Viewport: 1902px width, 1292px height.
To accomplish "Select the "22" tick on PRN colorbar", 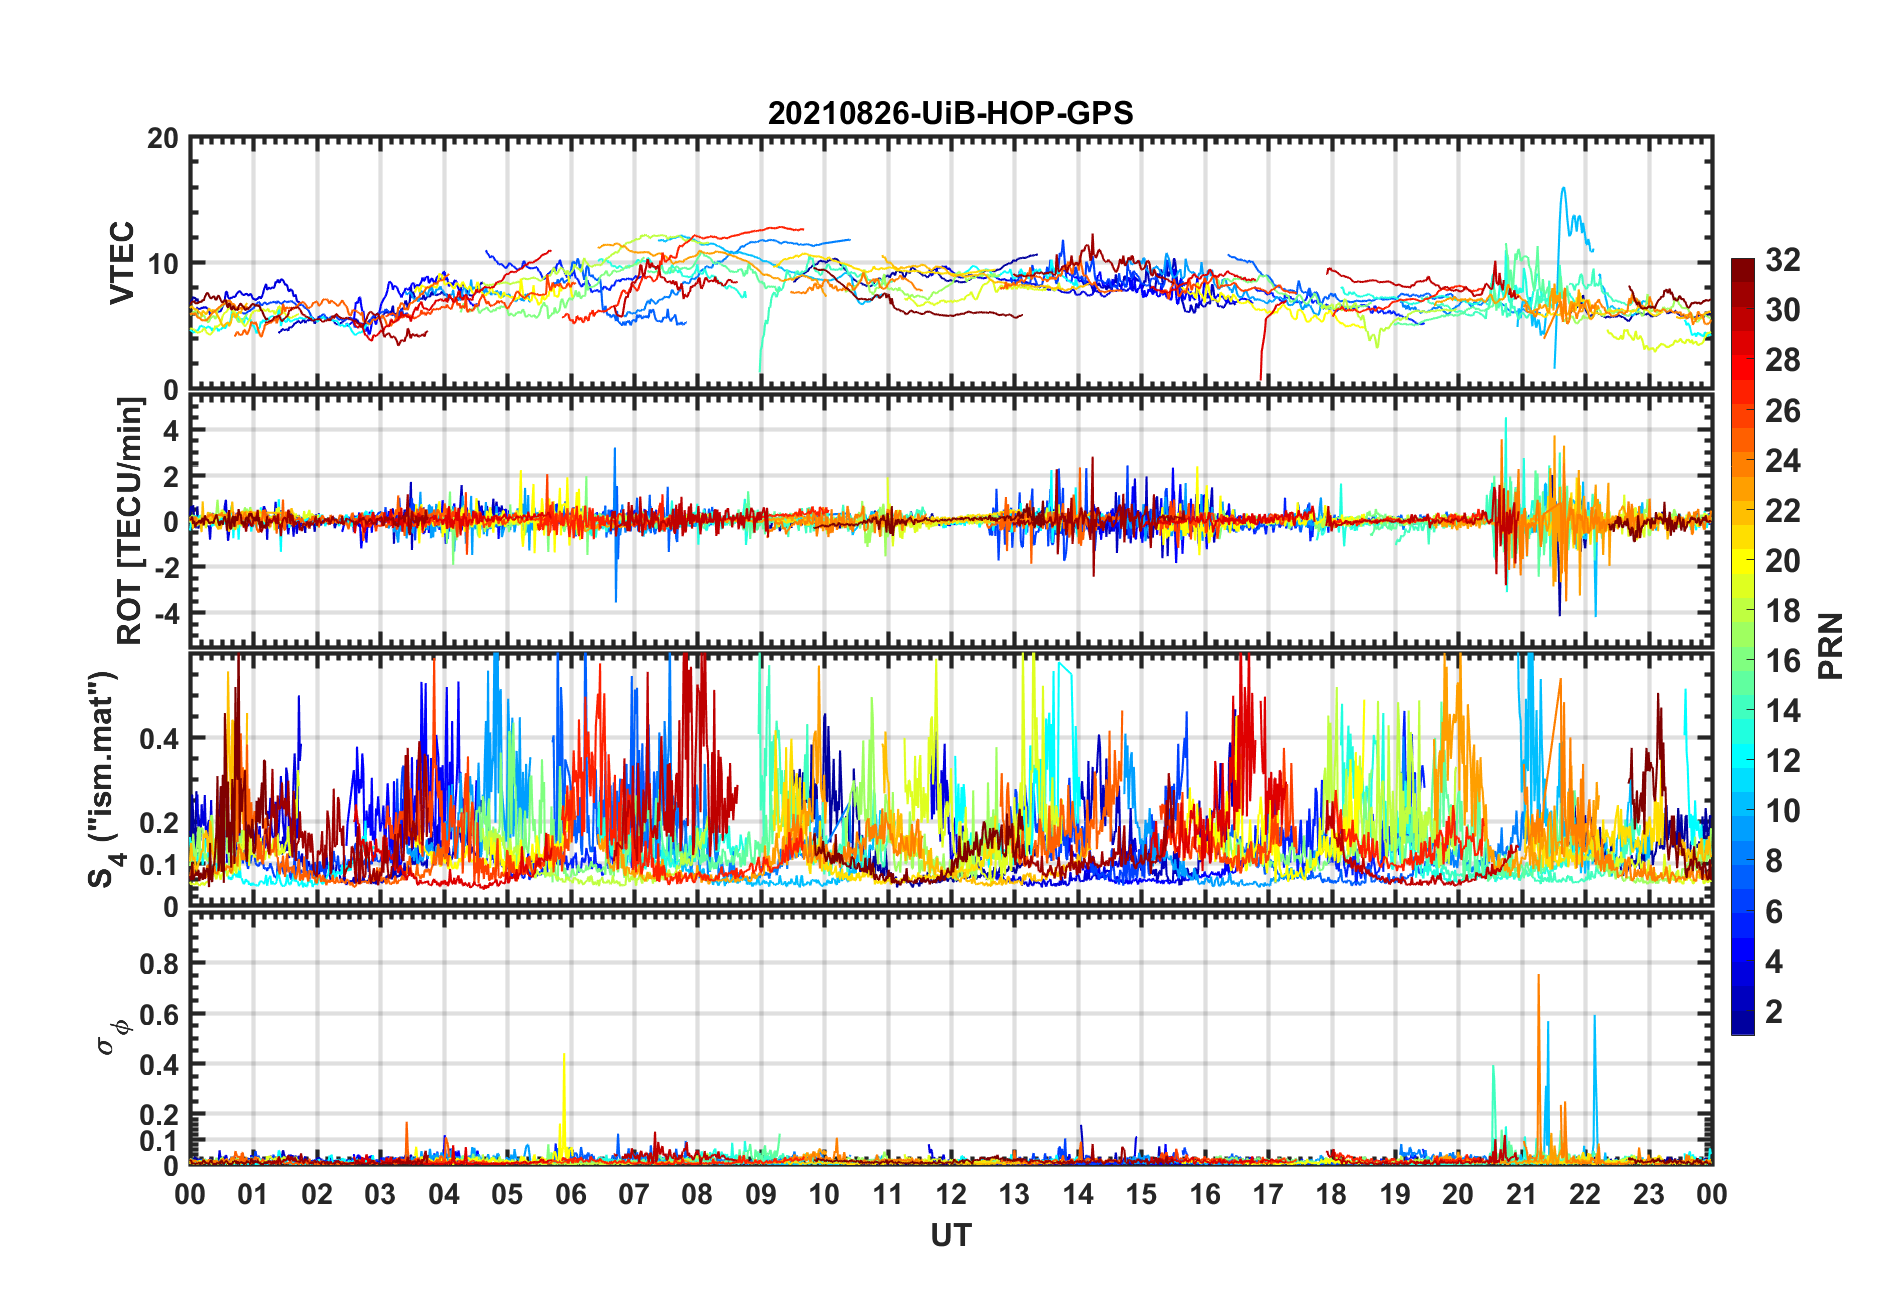I will [x=1783, y=510].
